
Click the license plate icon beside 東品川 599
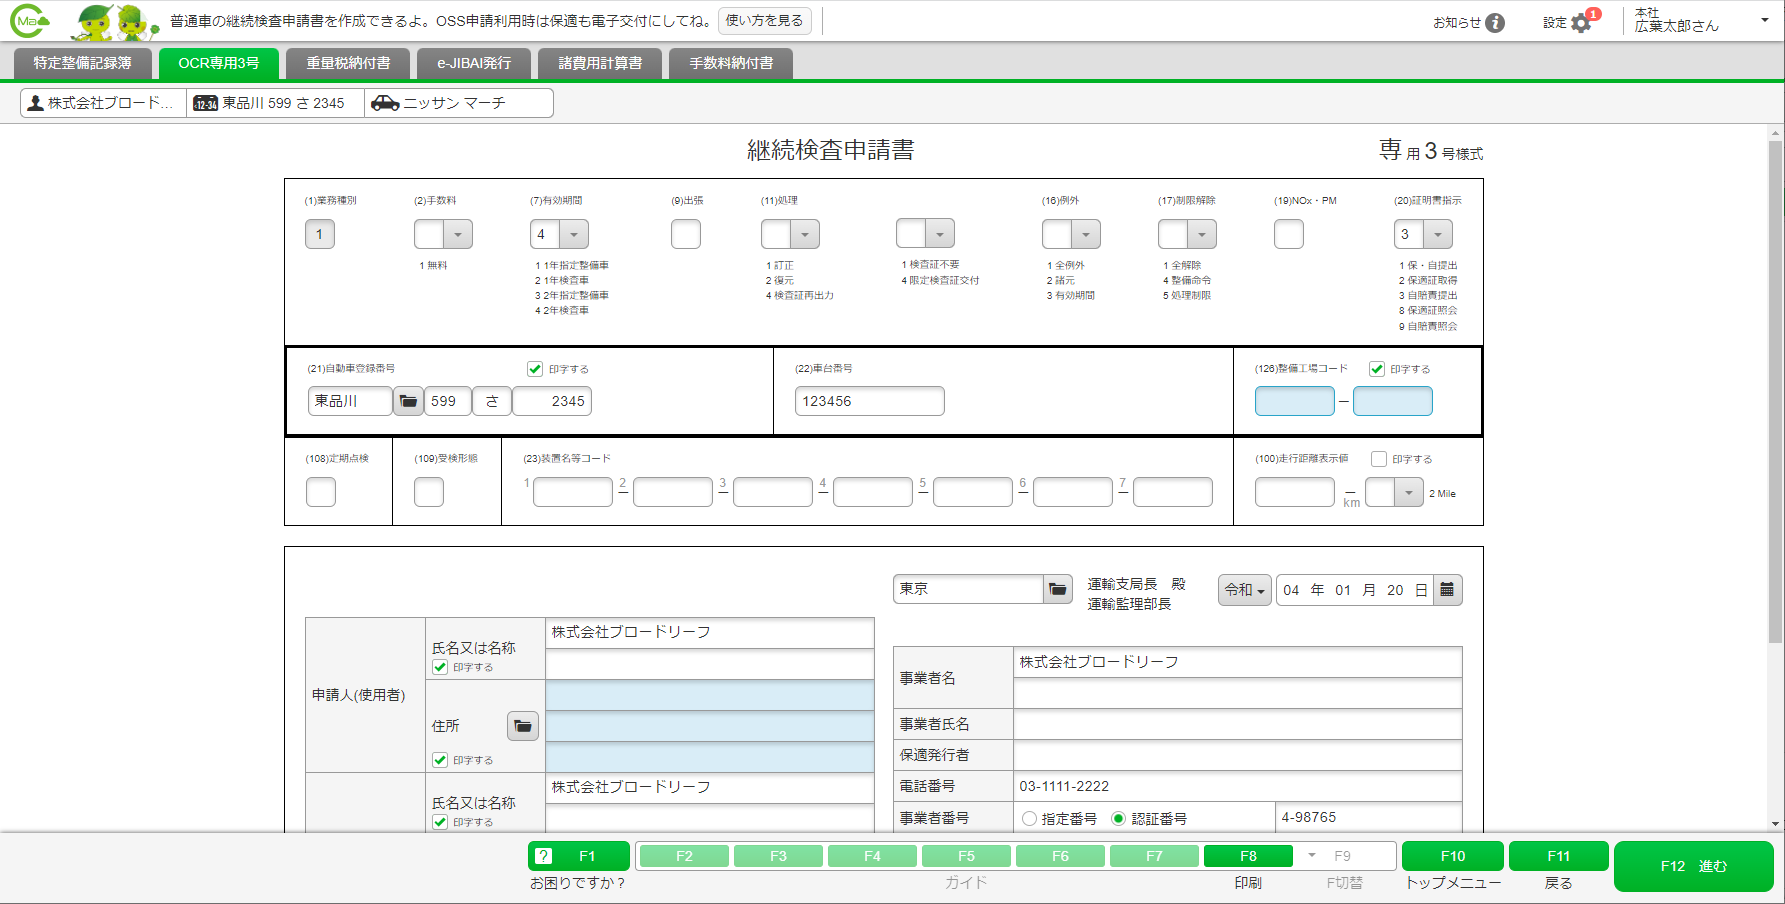(205, 102)
